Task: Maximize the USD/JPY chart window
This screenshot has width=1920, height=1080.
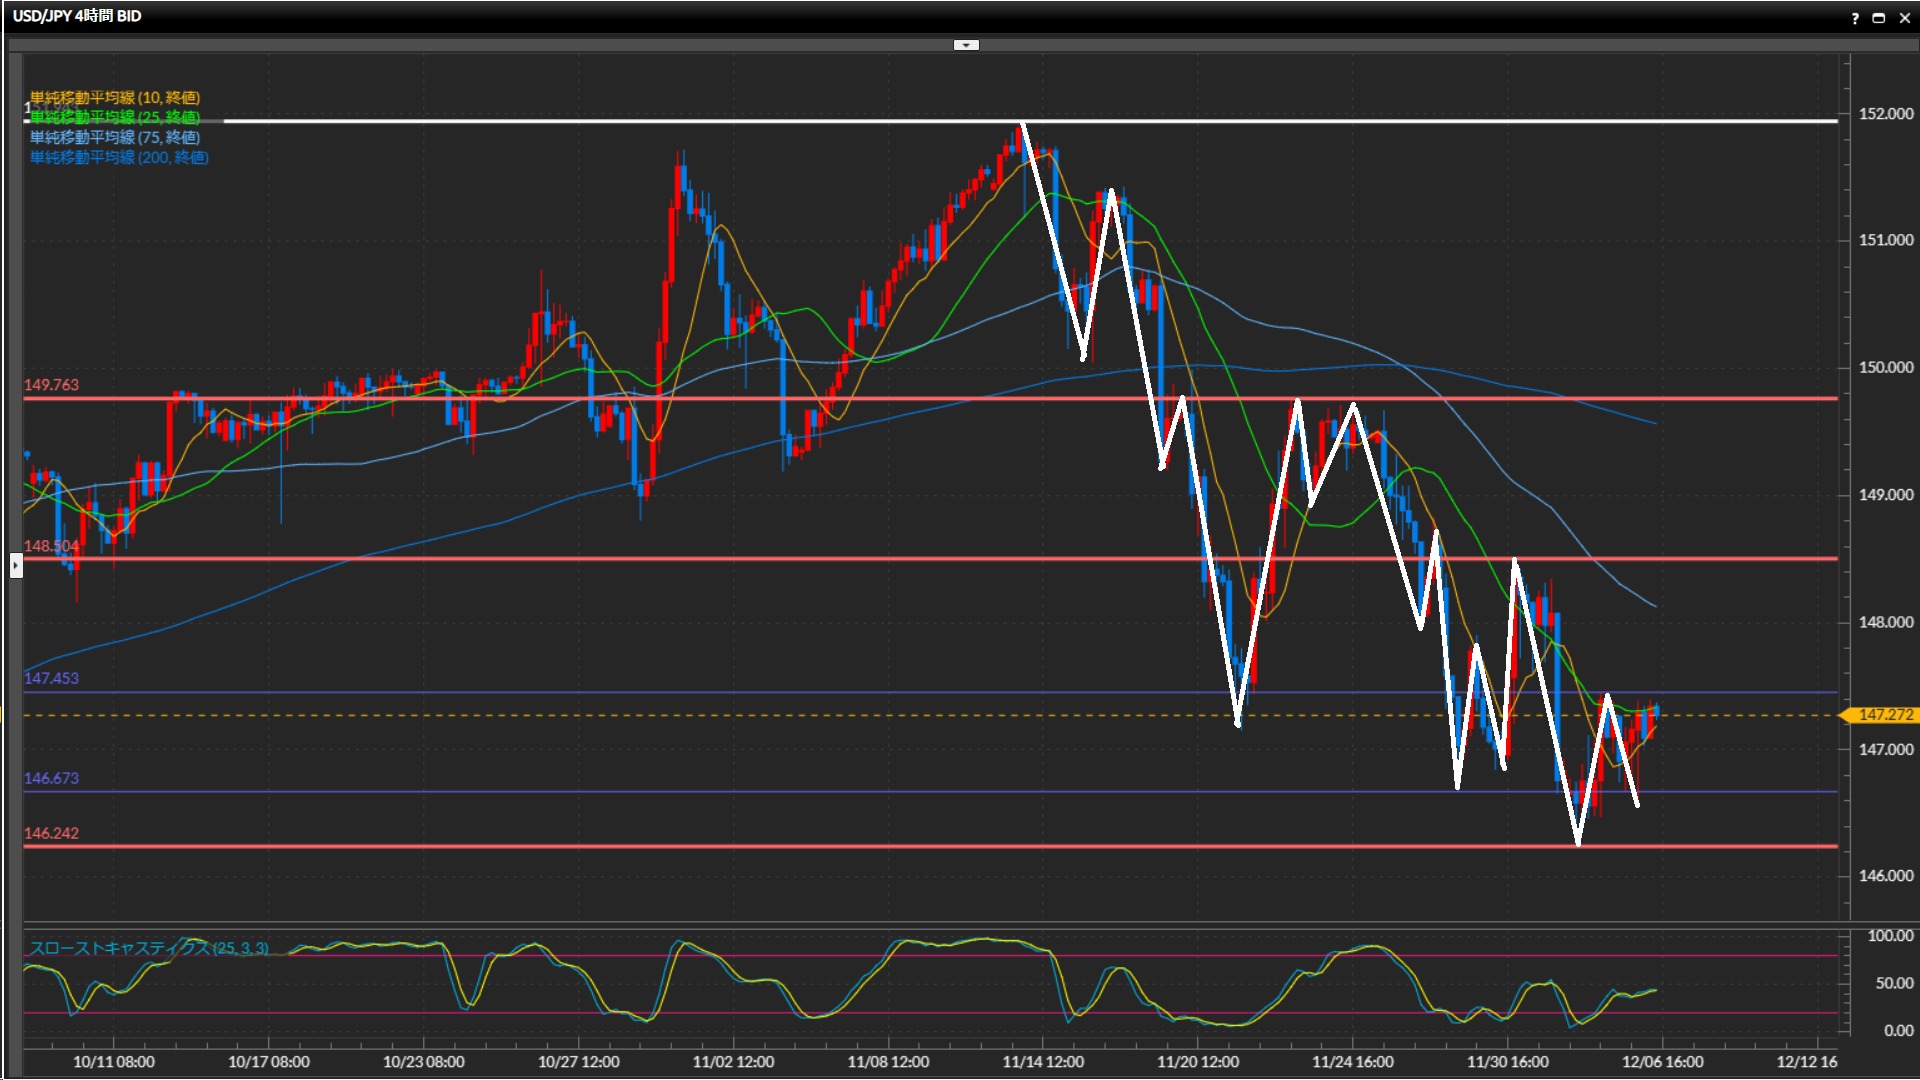Action: [x=1879, y=17]
